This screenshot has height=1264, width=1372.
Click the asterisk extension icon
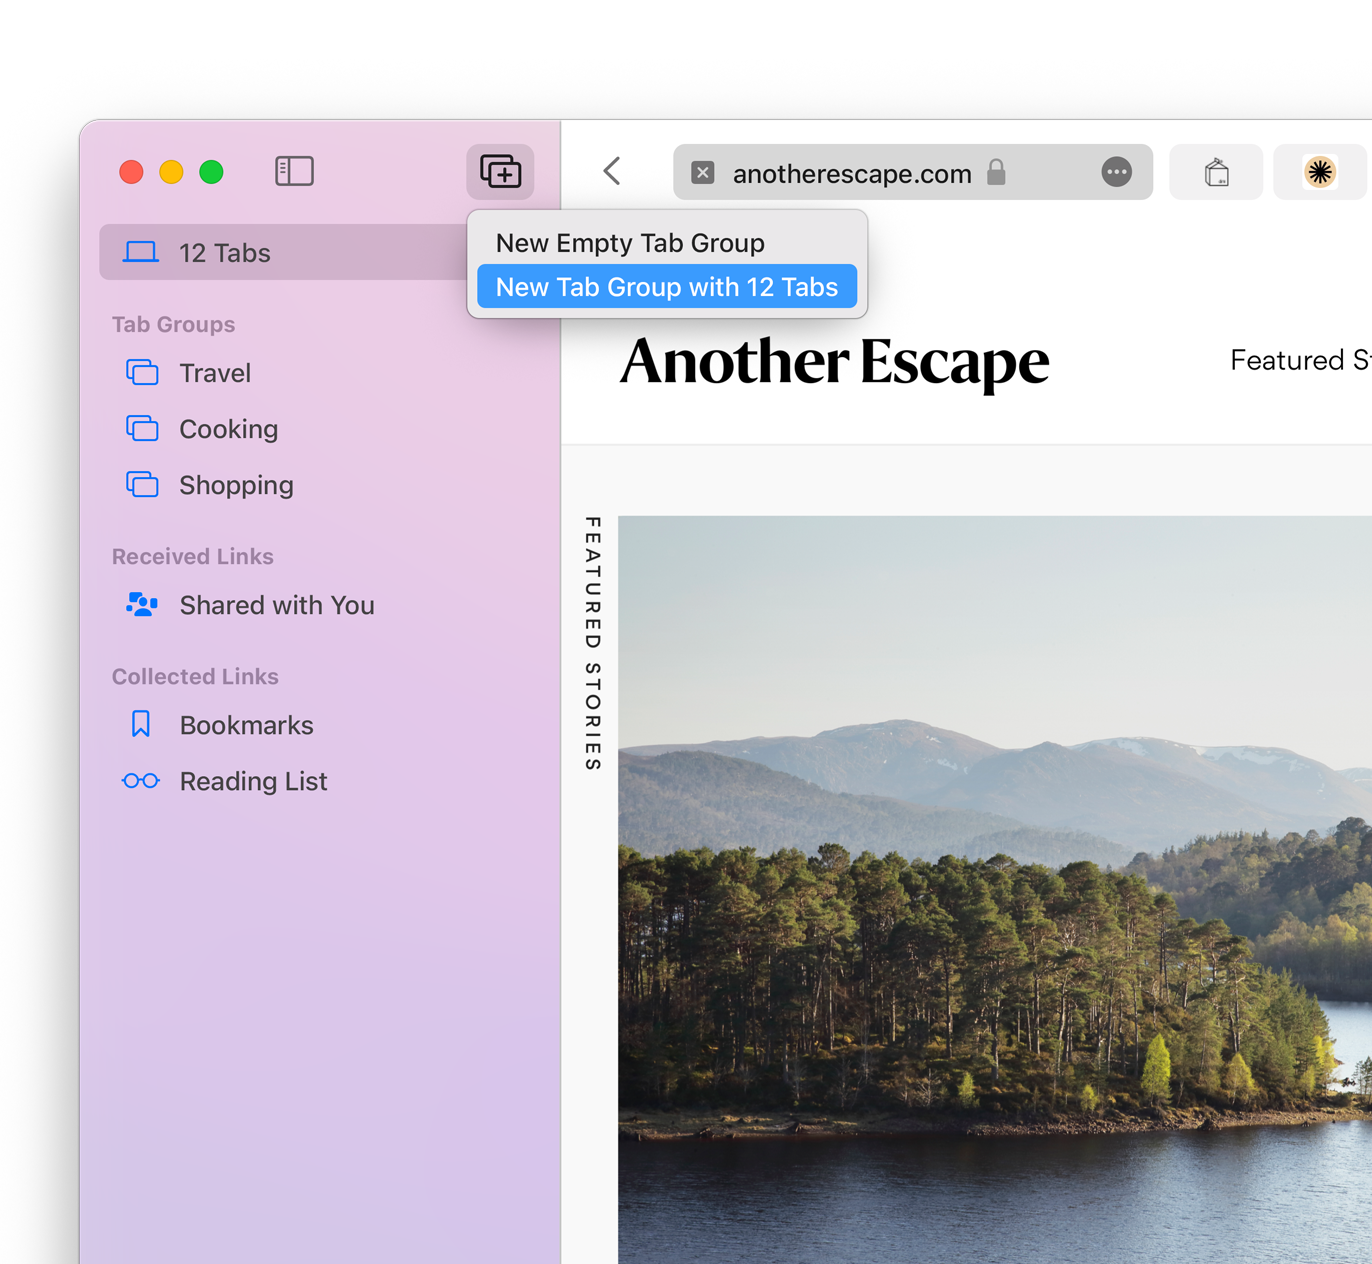click(1319, 172)
